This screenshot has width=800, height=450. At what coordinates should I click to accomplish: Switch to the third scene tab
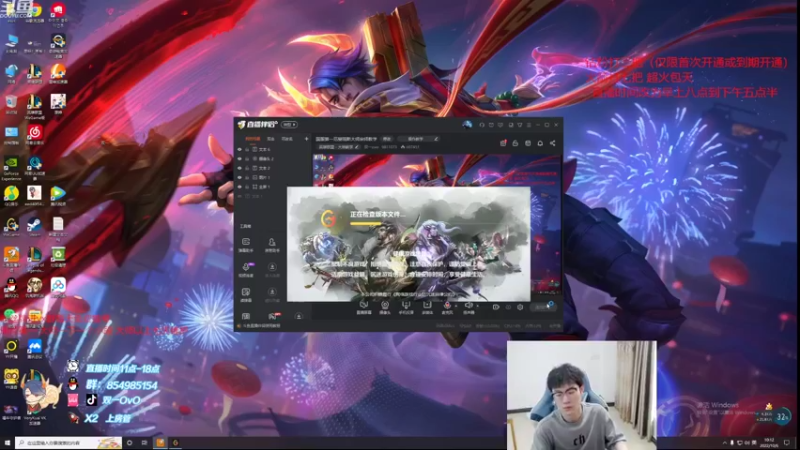coord(287,139)
